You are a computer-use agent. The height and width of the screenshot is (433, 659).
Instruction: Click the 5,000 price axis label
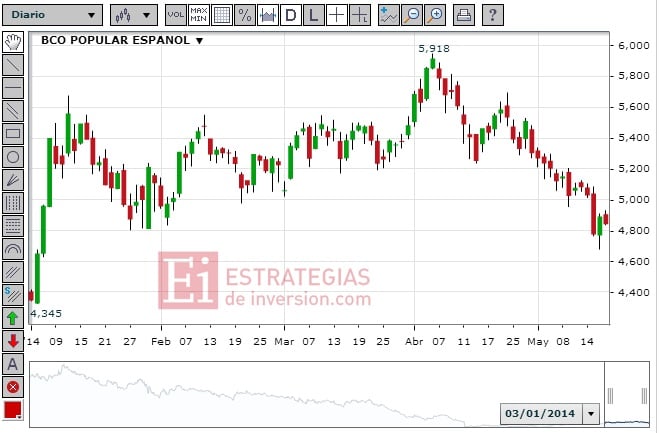tap(633, 200)
